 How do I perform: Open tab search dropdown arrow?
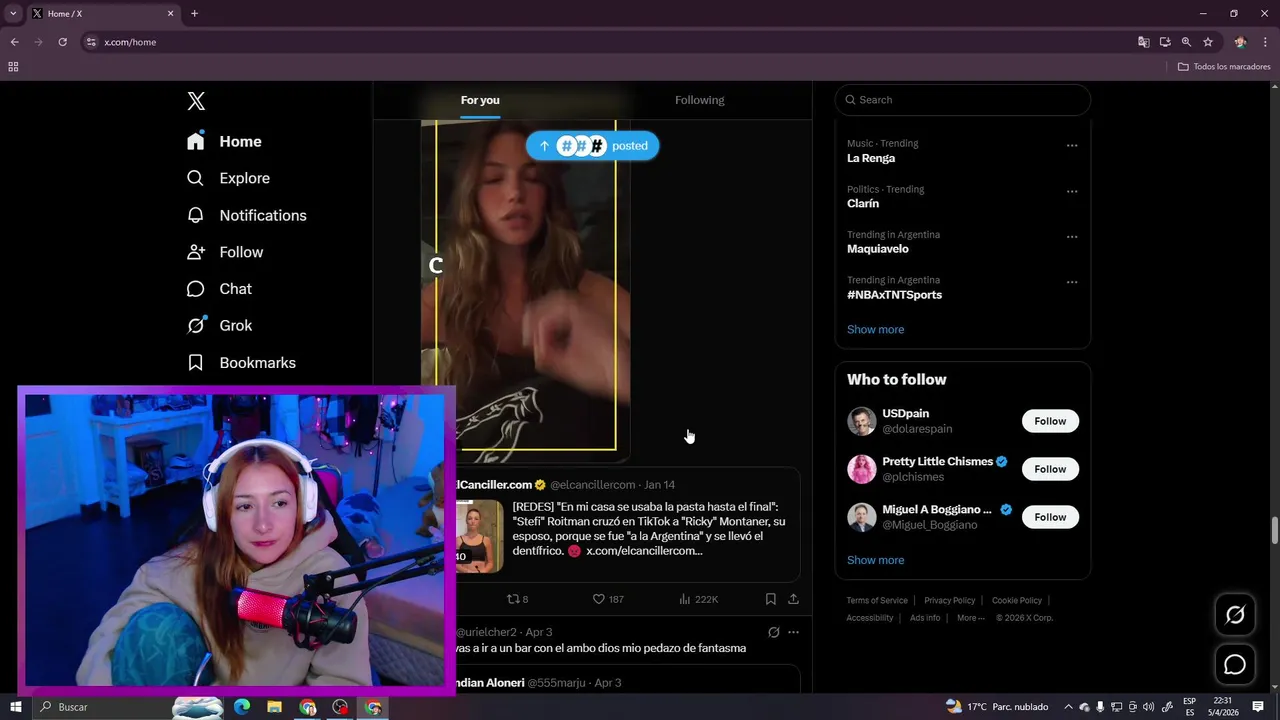pyautogui.click(x=13, y=14)
